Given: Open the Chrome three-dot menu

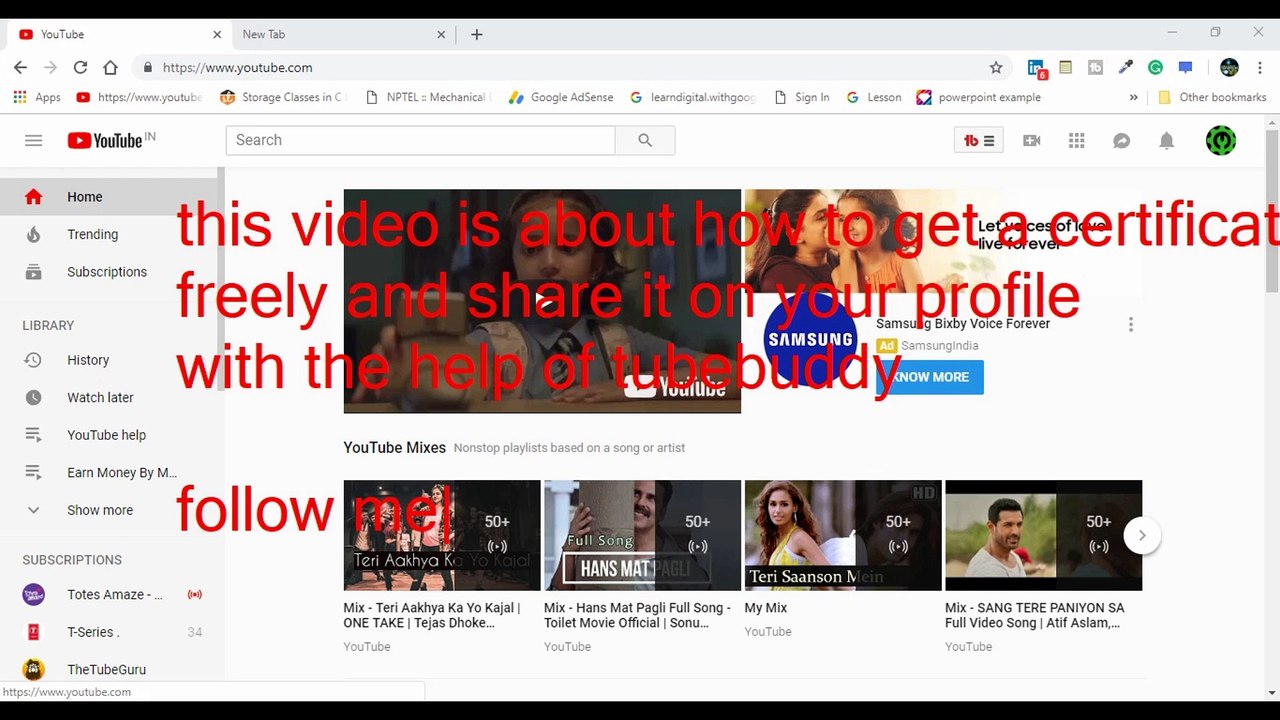Looking at the screenshot, I should [x=1259, y=67].
